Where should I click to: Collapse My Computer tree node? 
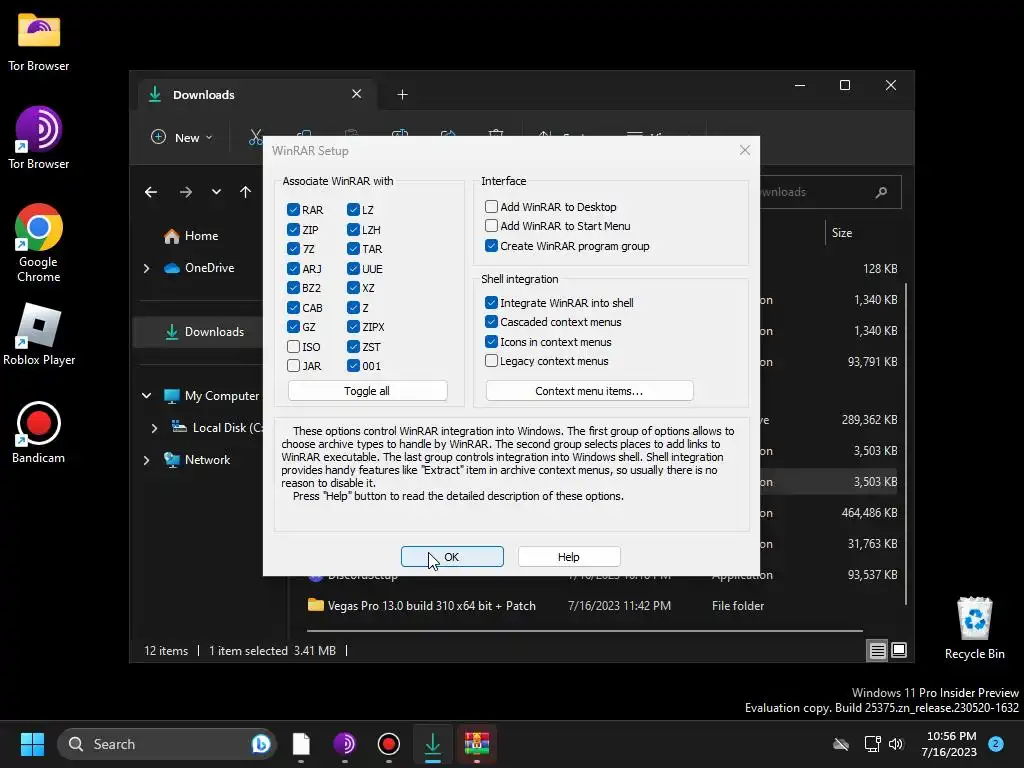tap(146, 396)
